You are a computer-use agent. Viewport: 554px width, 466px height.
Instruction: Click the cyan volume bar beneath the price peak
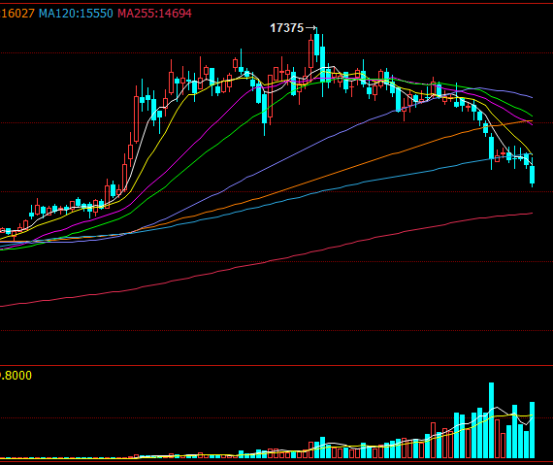pos(322,448)
